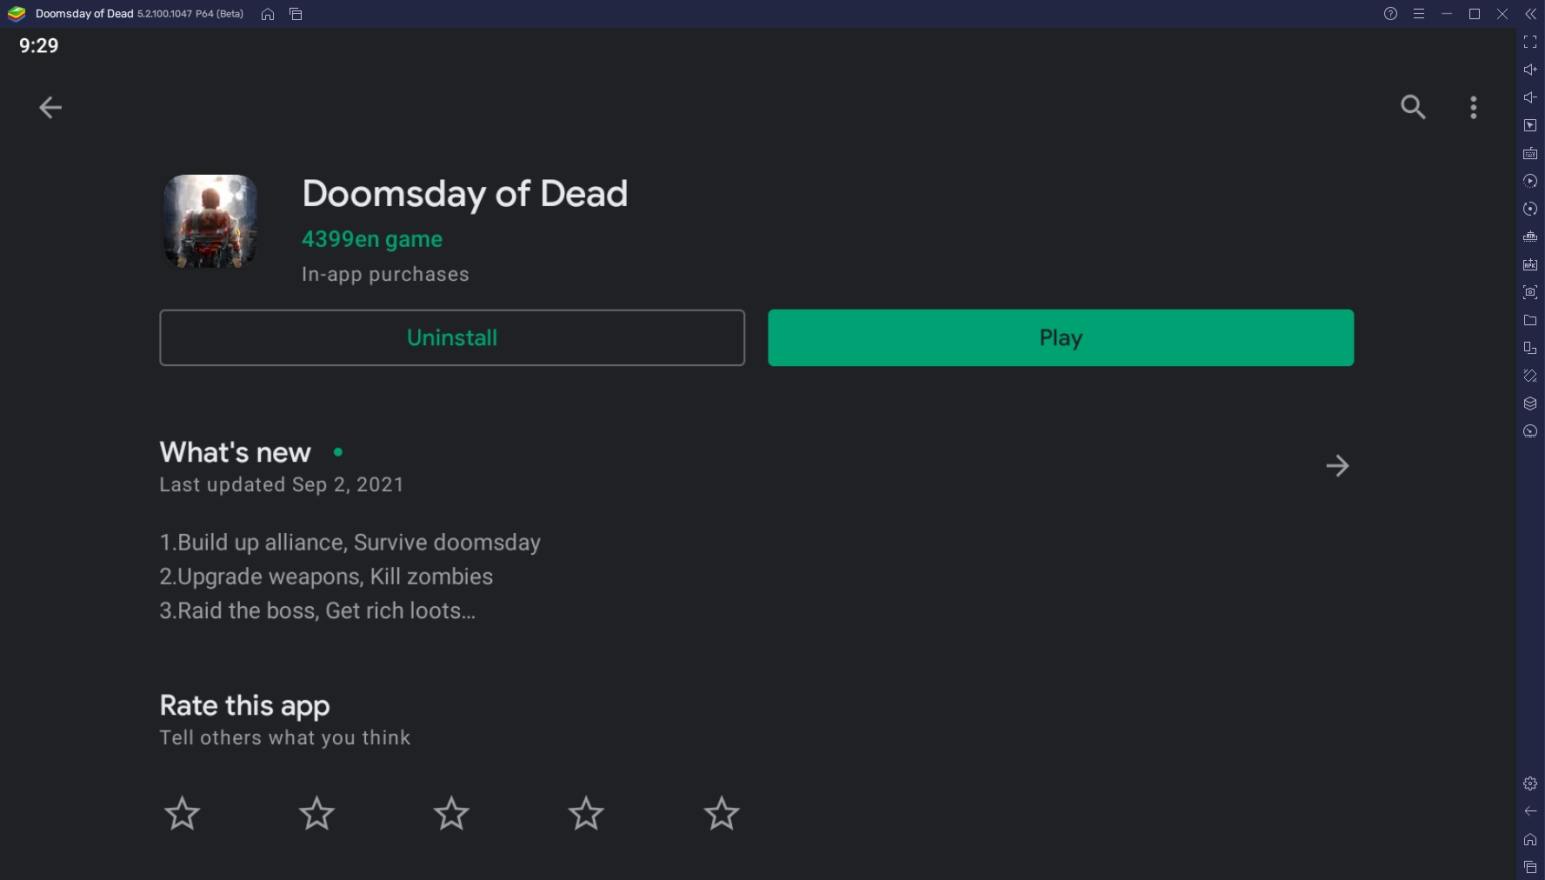1545x880 pixels.
Task: Toggle BlueStacks fullscreen mode
Action: pos(1530,42)
